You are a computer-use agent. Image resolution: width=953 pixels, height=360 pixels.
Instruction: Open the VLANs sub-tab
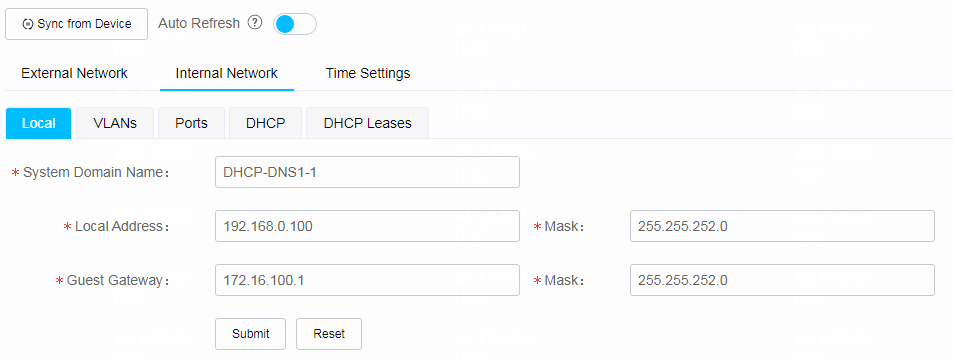click(115, 123)
